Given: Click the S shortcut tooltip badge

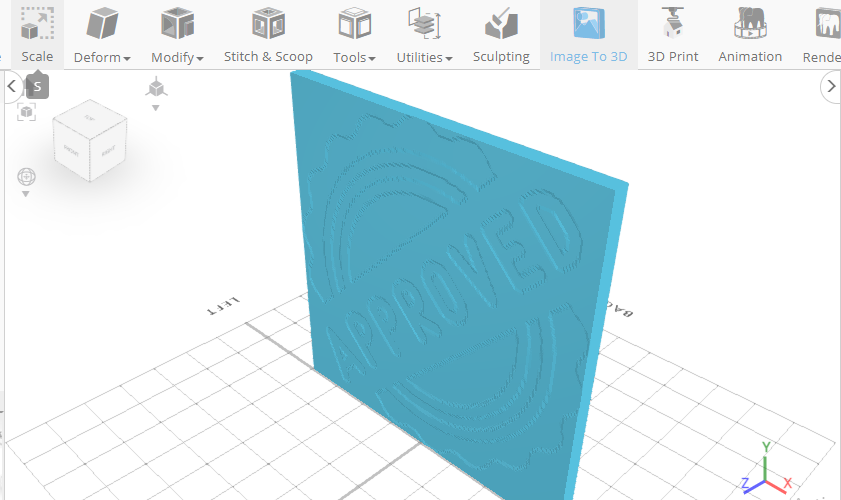Looking at the screenshot, I should [37, 86].
